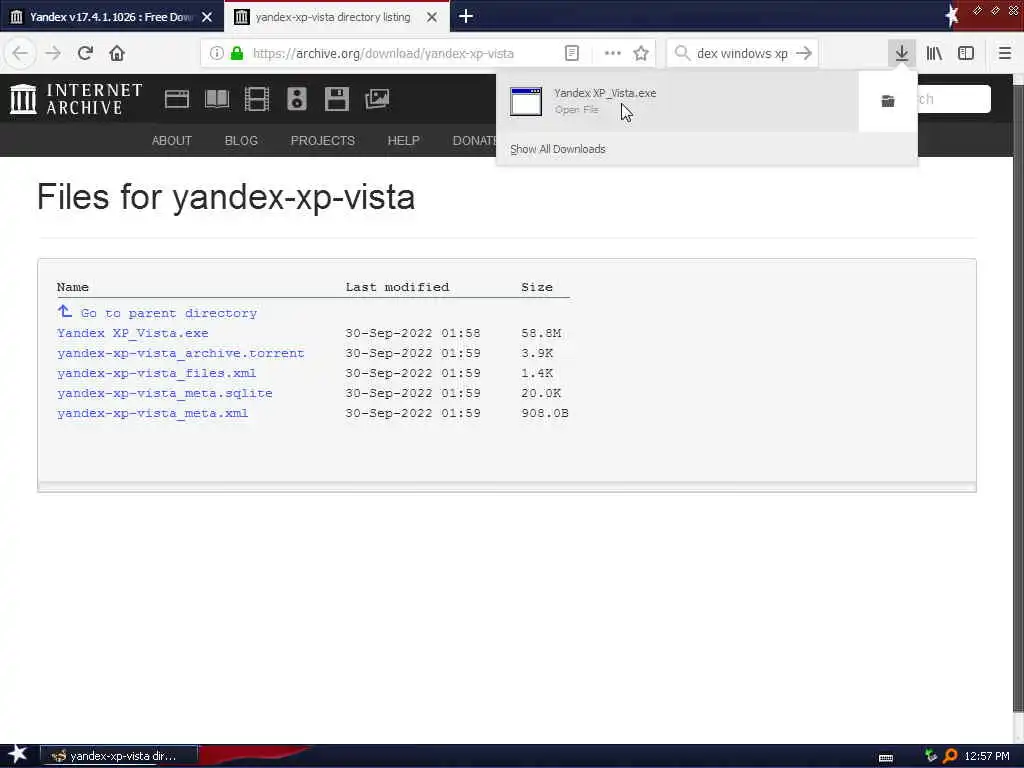Open yandex-xp-vista_meta.sqlite link
Image resolution: width=1024 pixels, height=768 pixels.
pyautogui.click(x=165, y=393)
